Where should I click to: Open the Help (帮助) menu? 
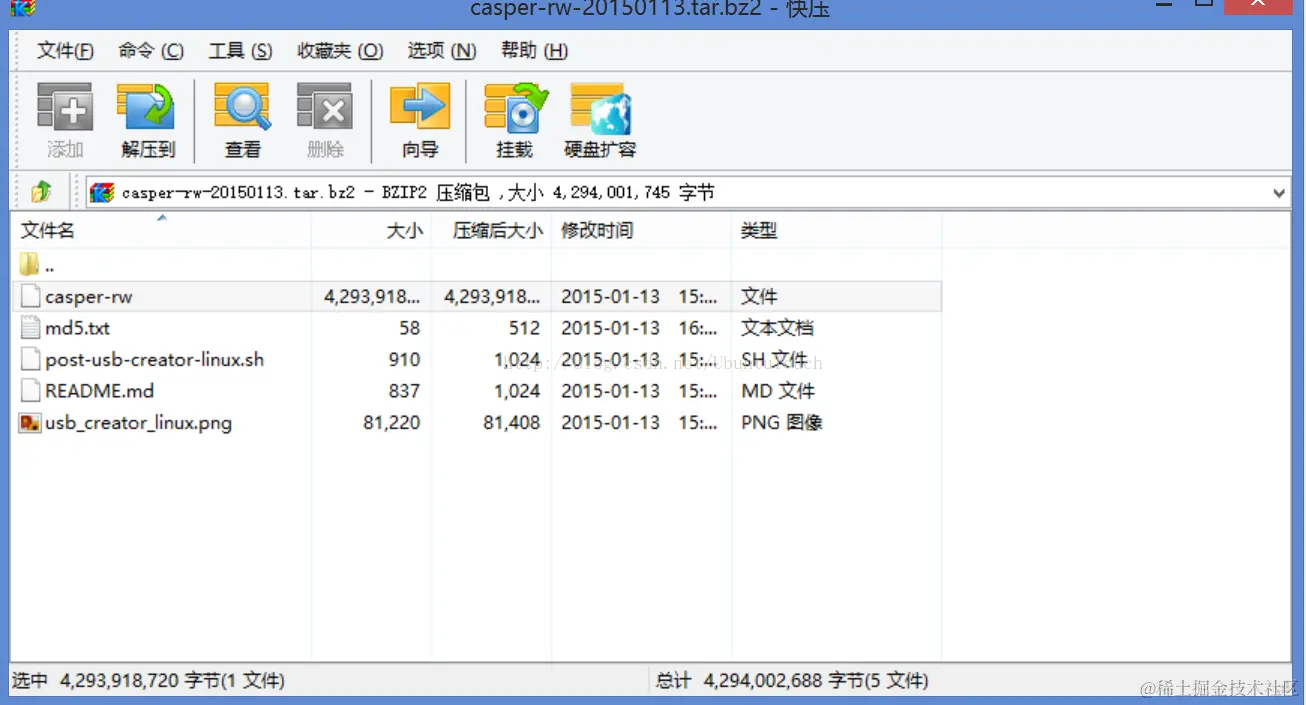[x=534, y=50]
